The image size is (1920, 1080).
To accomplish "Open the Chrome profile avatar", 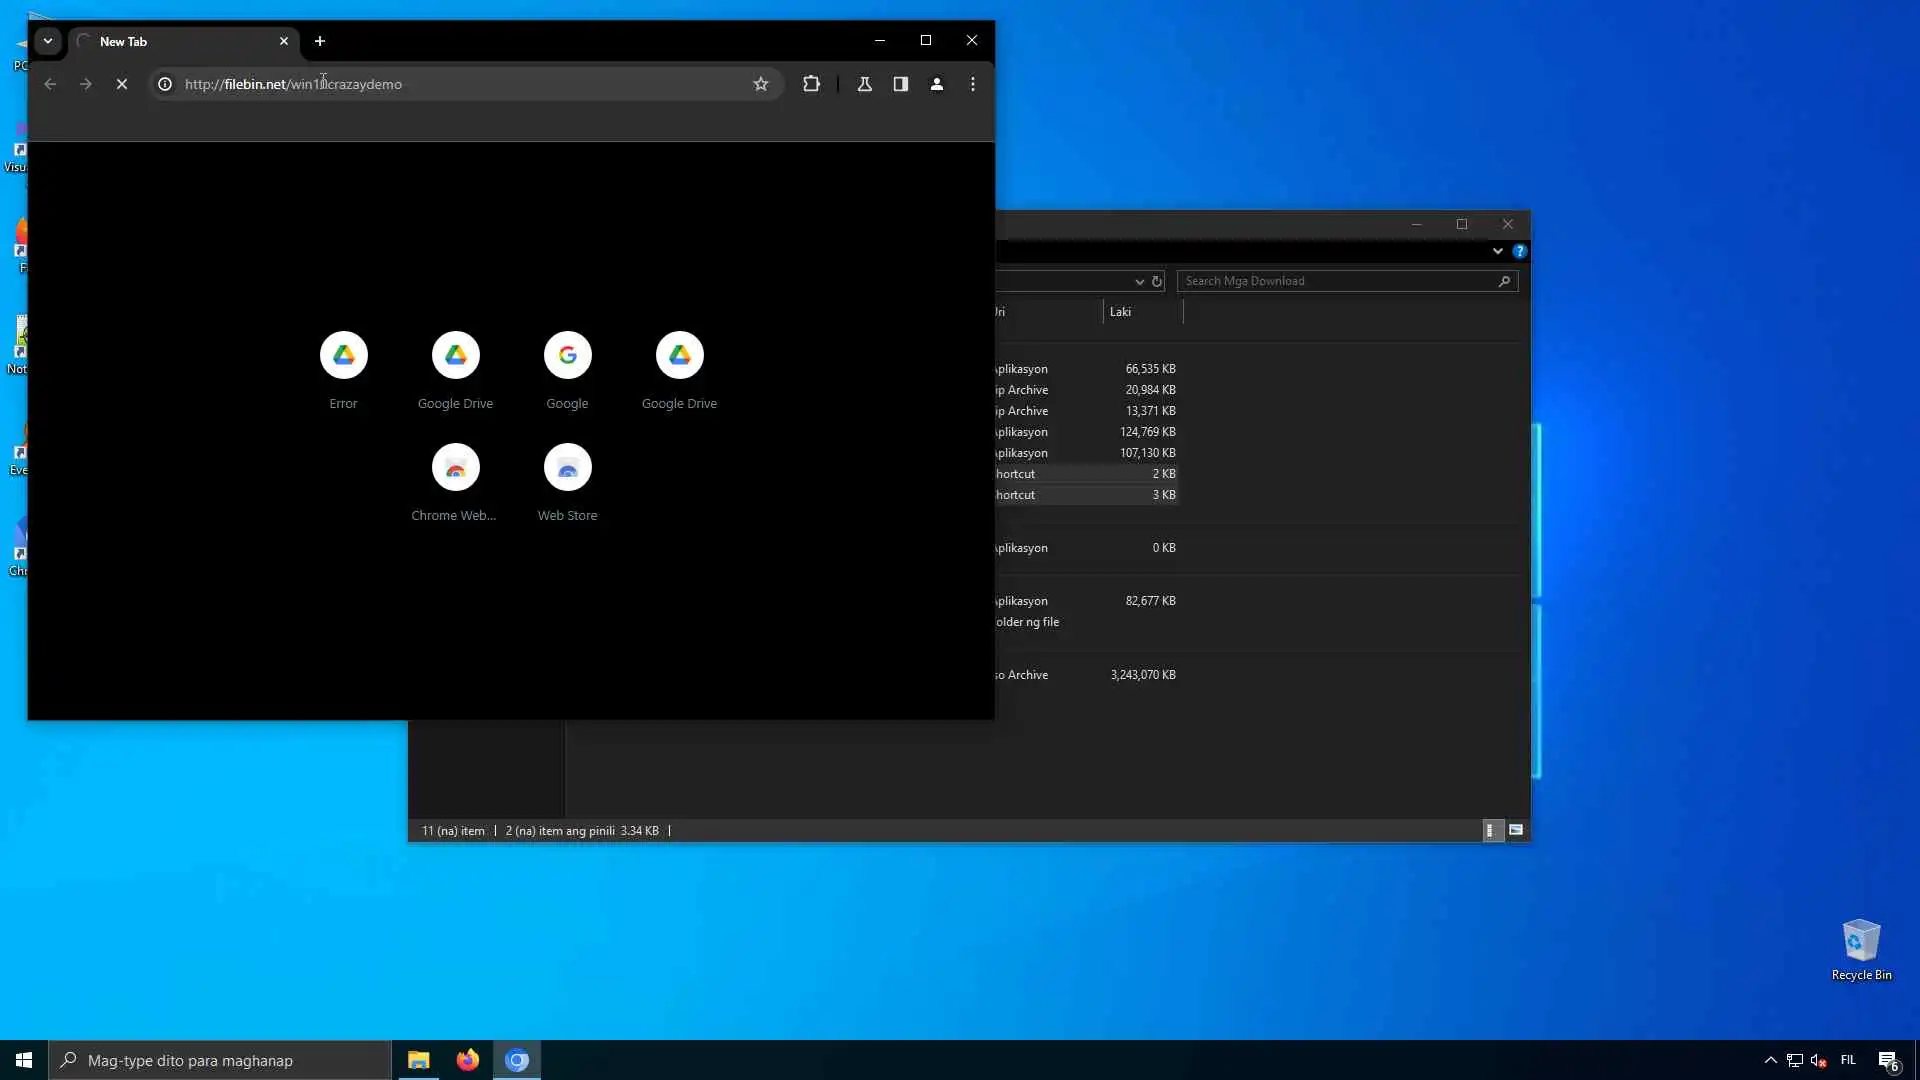I will [937, 84].
